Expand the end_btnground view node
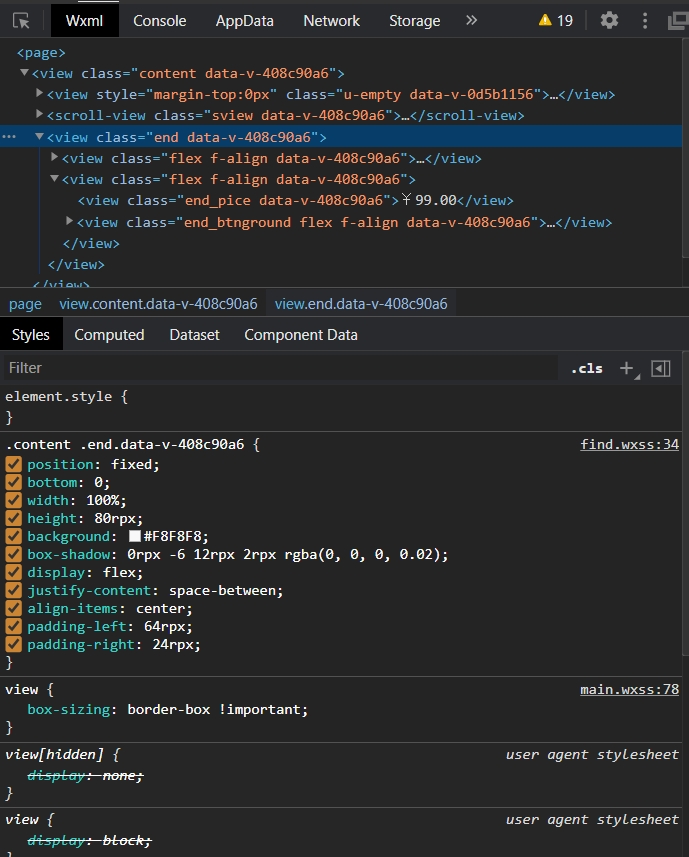Image resolution: width=689 pixels, height=857 pixels. click(69, 221)
